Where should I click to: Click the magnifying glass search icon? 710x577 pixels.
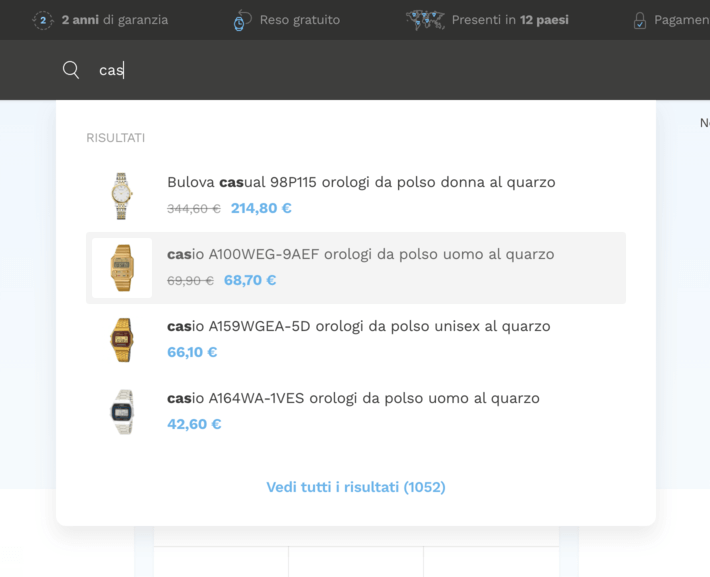tap(71, 70)
